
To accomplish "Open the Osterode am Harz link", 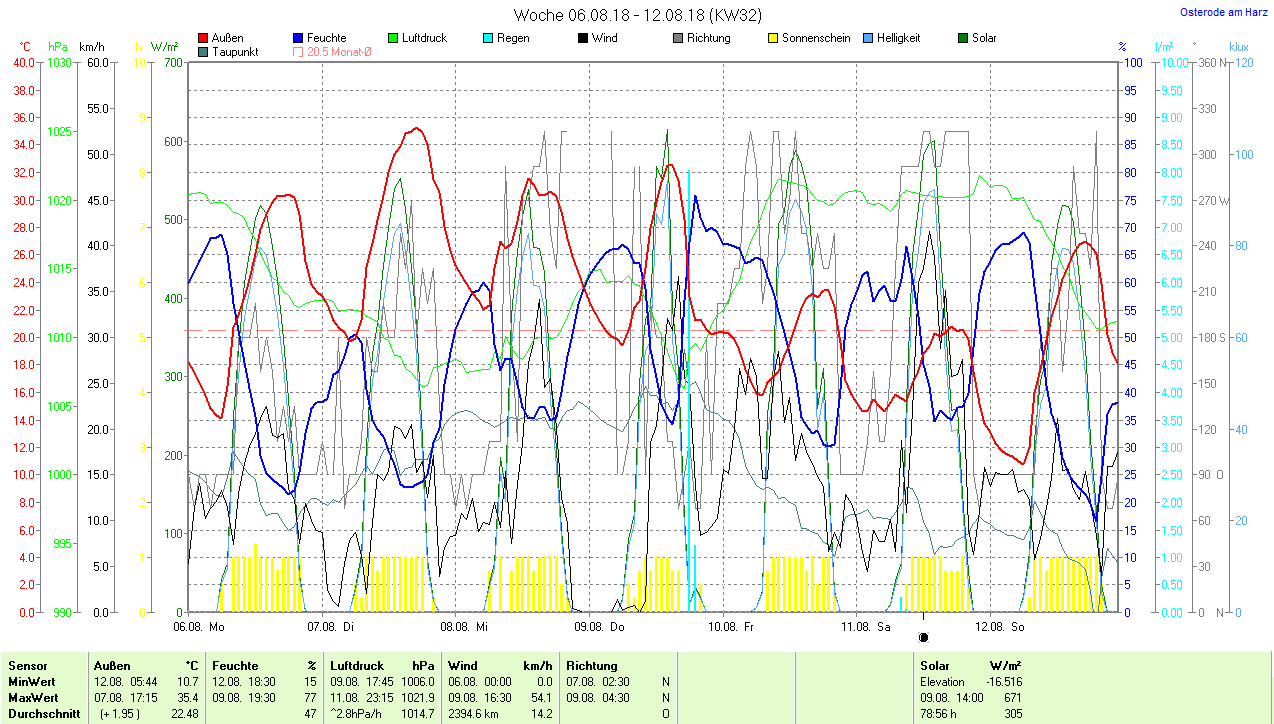I will pos(1230,12).
